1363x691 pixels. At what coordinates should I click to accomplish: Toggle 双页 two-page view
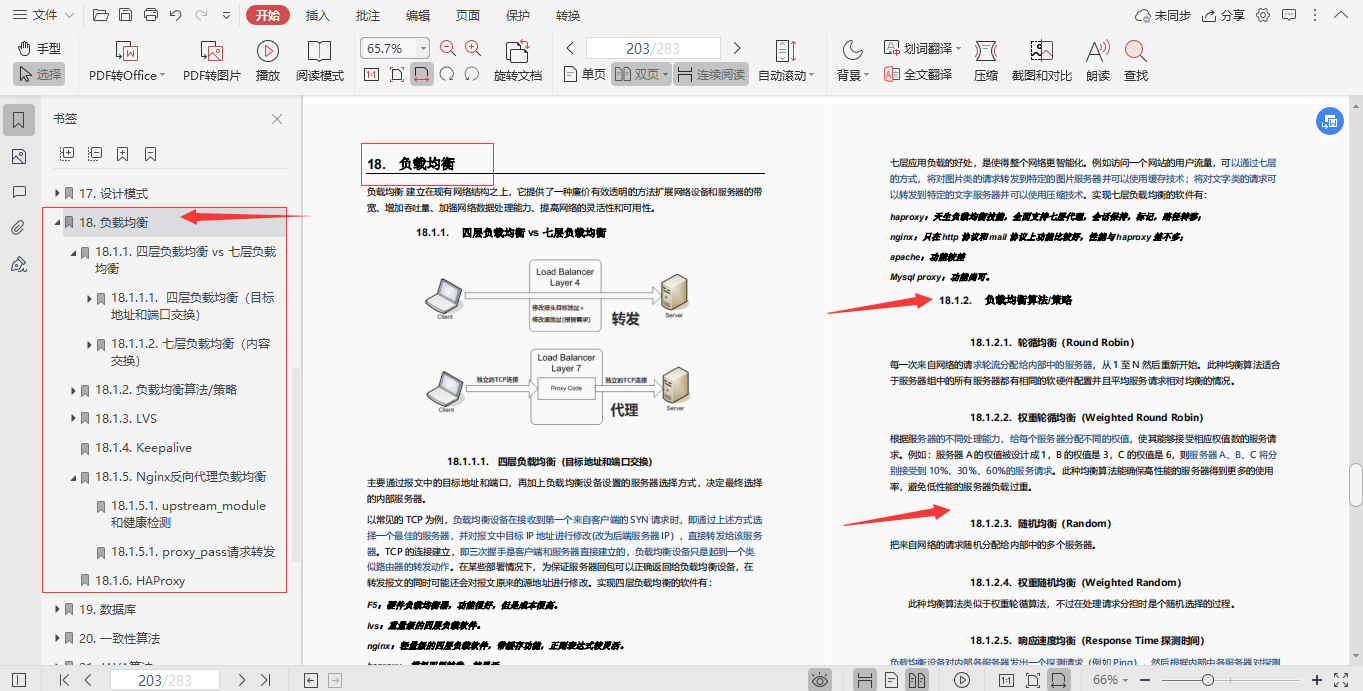tap(641, 74)
